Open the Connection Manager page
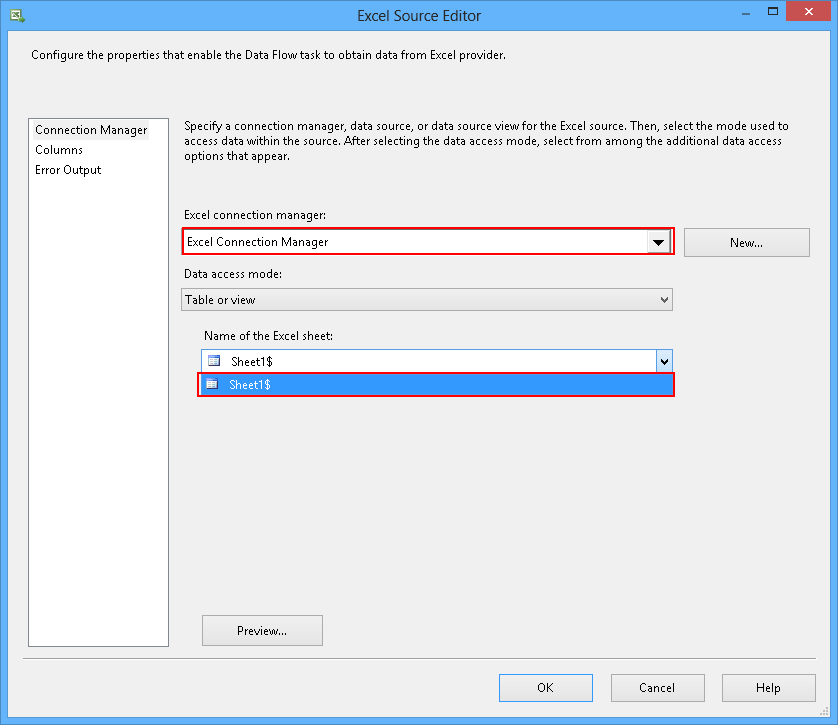838x725 pixels. point(91,130)
